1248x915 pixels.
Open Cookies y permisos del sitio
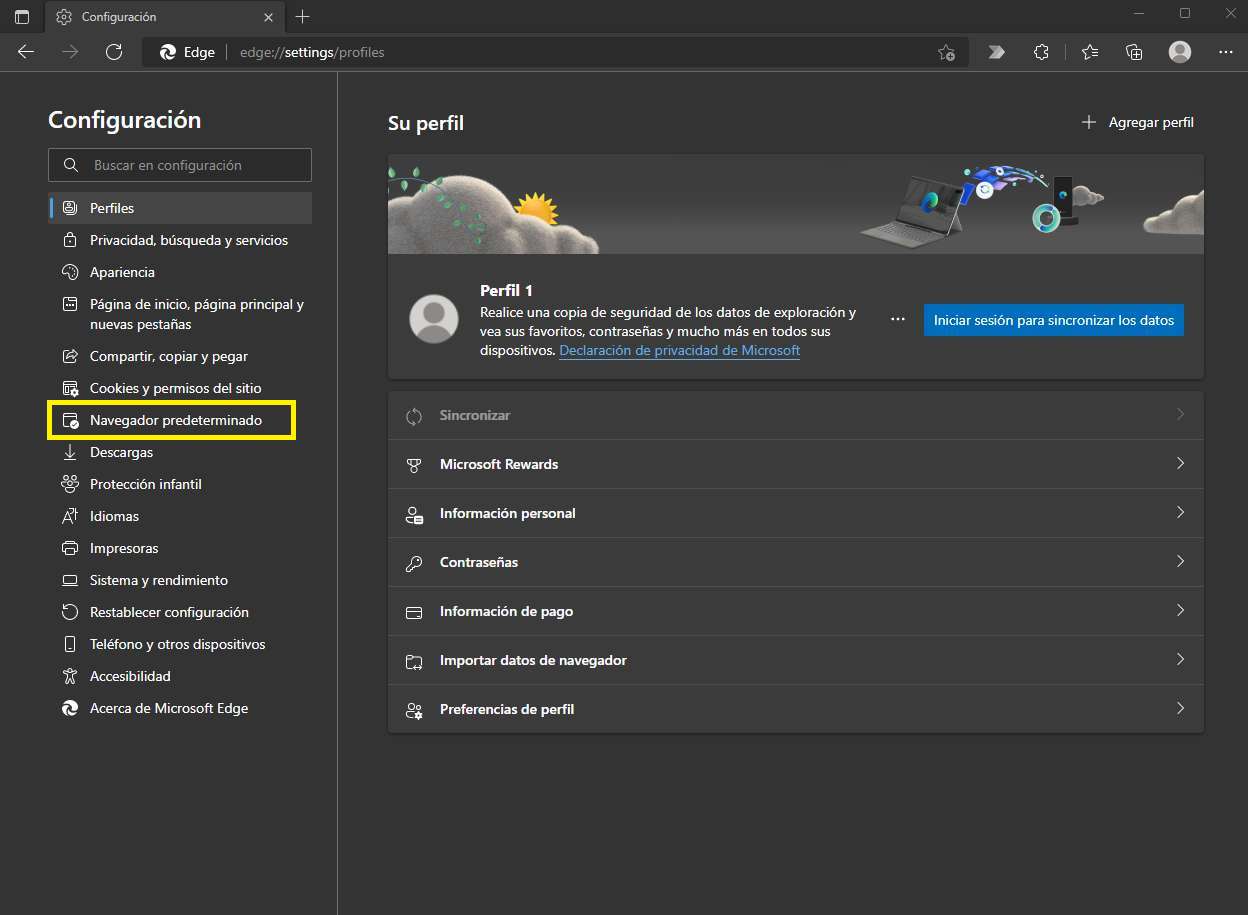pyautogui.click(x=180, y=388)
